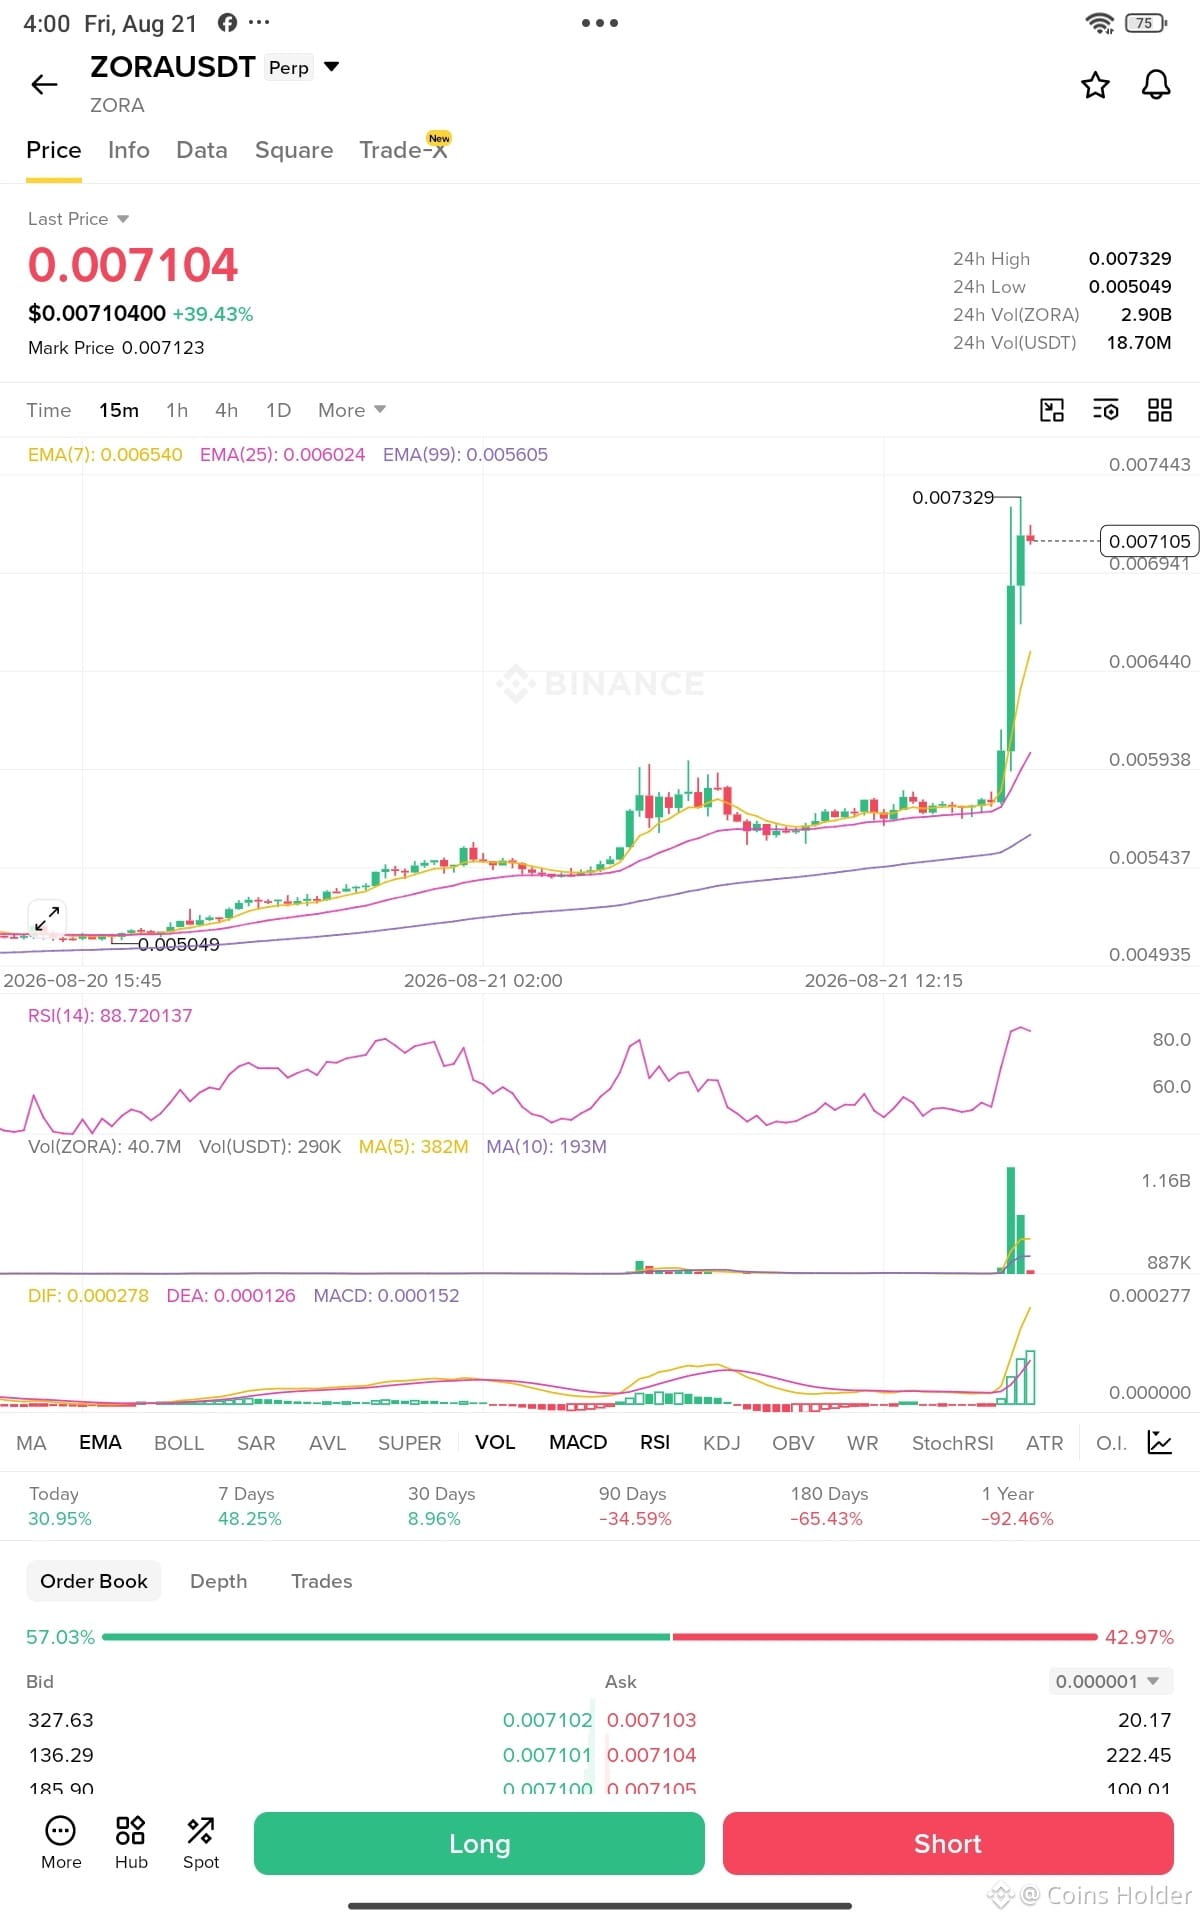
Task: Select the Price tab
Action: tap(54, 150)
